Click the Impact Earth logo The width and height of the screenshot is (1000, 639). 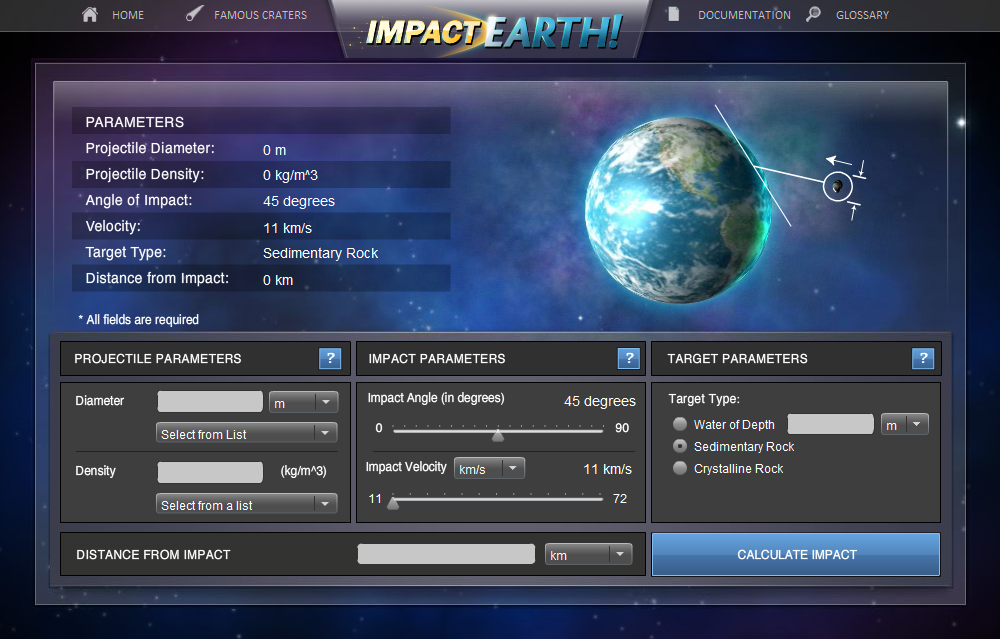point(493,32)
